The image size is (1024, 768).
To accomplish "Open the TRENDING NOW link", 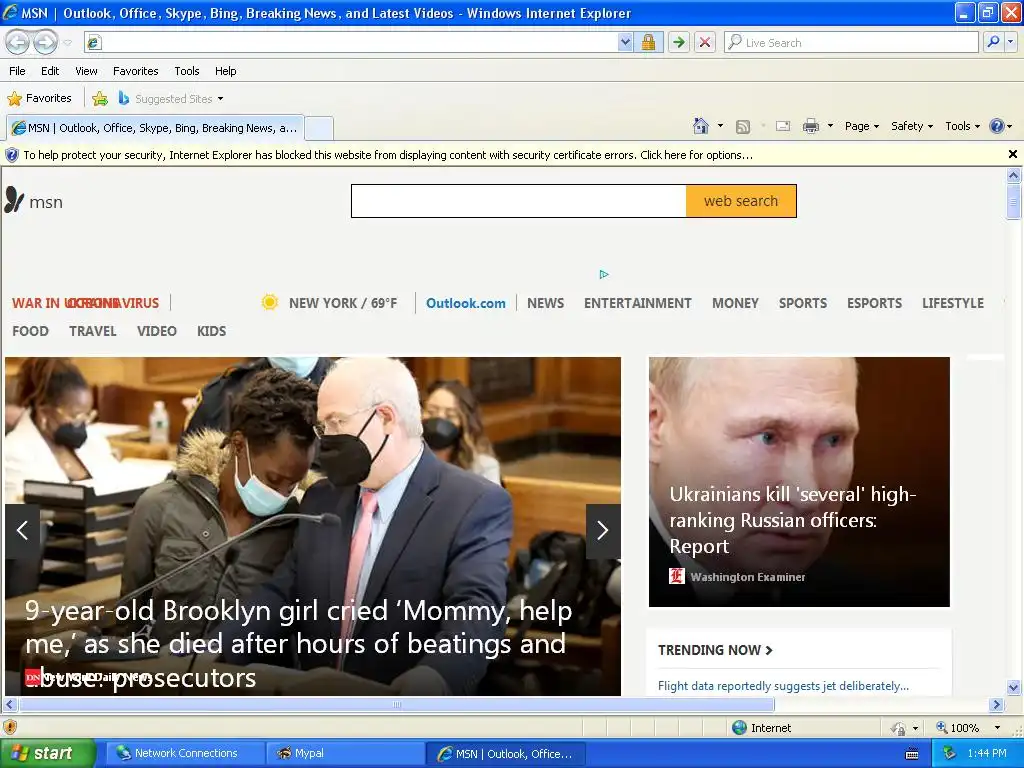I will tap(715, 650).
